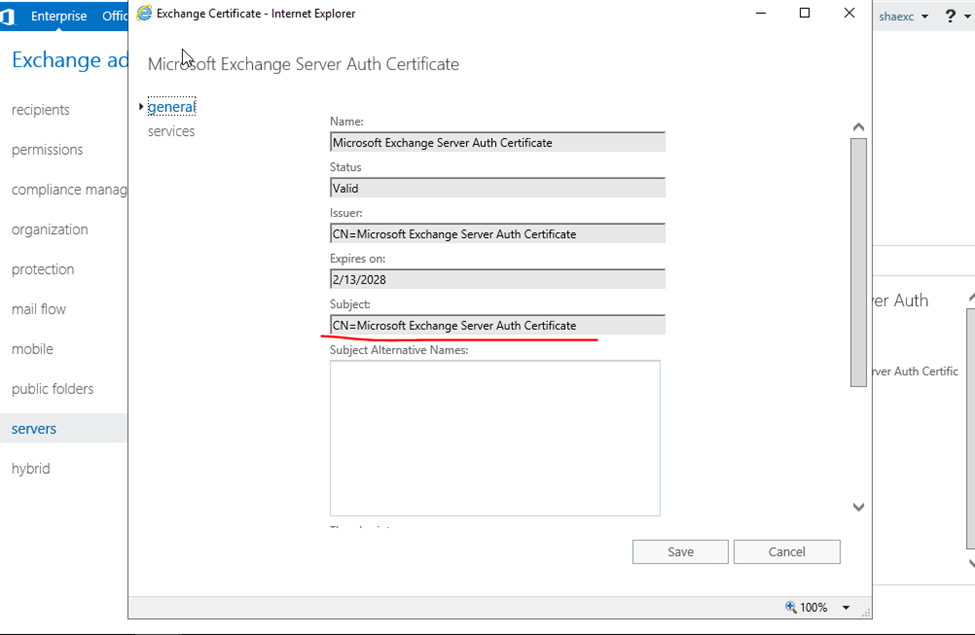This screenshot has height=635, width=975.
Task: Click the Office logo icon in header
Action: click(x=8, y=17)
